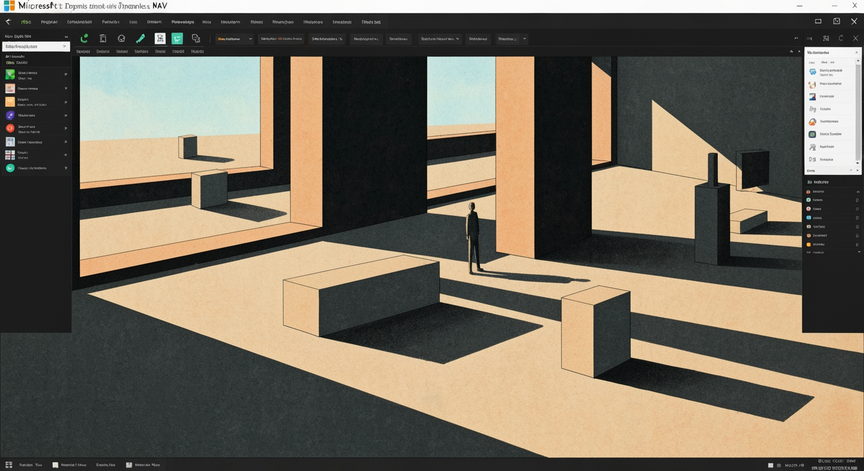Expand the orange square item in left sidebar
This screenshot has width=864, height=471.
tap(66, 102)
